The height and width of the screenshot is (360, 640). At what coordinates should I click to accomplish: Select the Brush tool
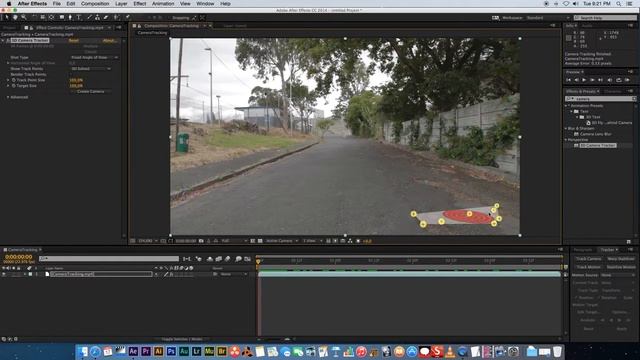[x=89, y=18]
